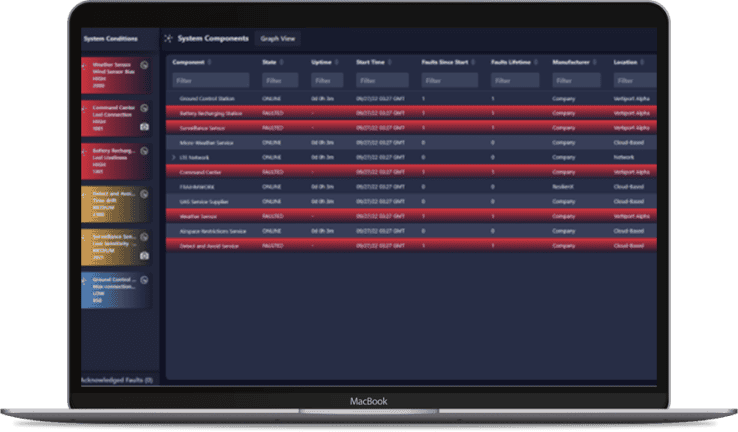The width and height of the screenshot is (738, 432).
Task: Click the circle icon on Command Center card
Action: tap(144, 108)
